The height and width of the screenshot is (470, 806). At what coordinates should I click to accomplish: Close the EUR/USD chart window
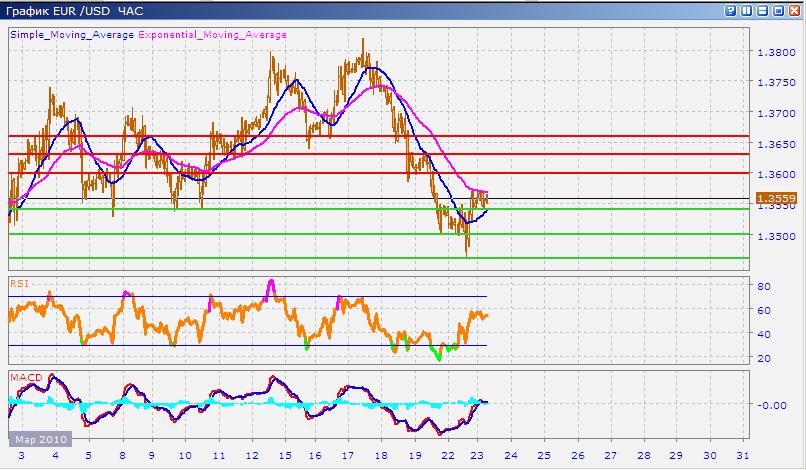pyautogui.click(x=794, y=11)
